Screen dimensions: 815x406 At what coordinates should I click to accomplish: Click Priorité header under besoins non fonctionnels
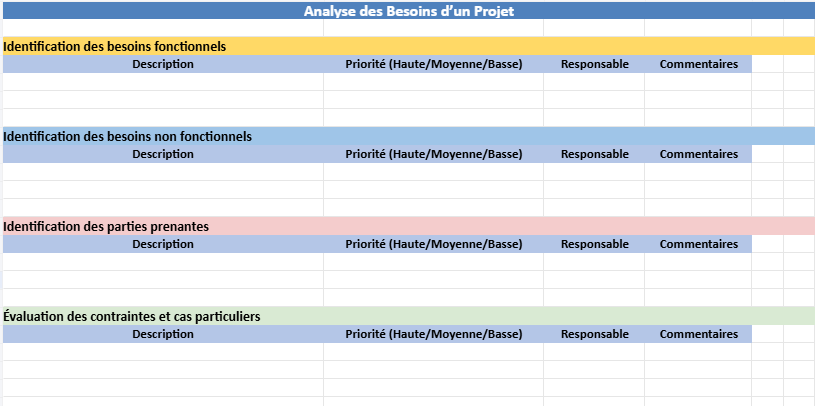coord(433,154)
